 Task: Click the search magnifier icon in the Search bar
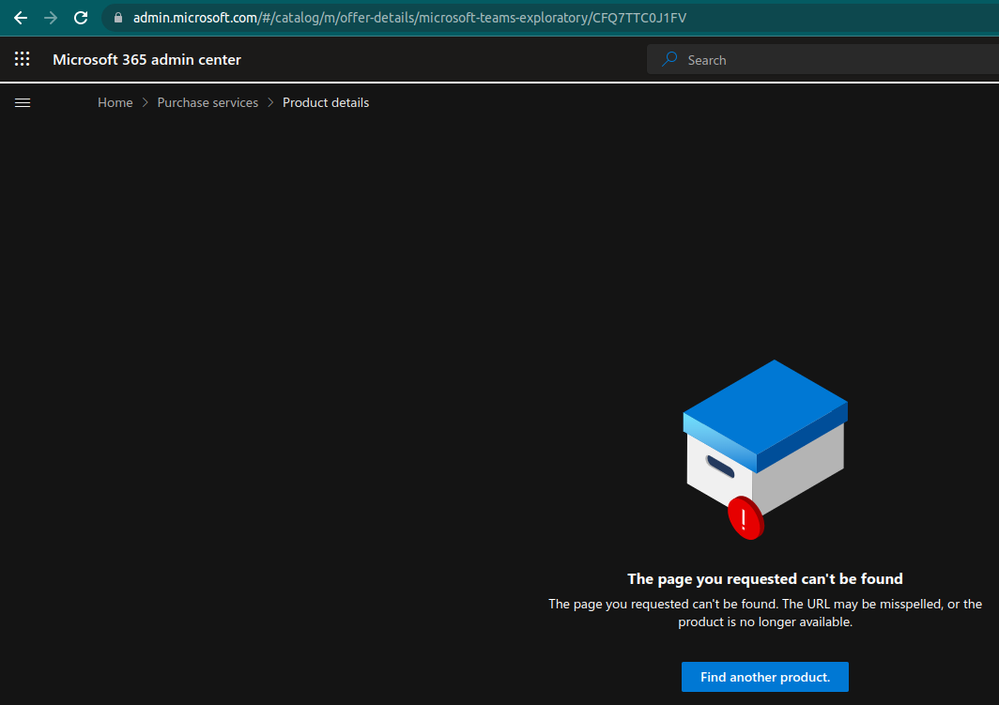[x=672, y=59]
